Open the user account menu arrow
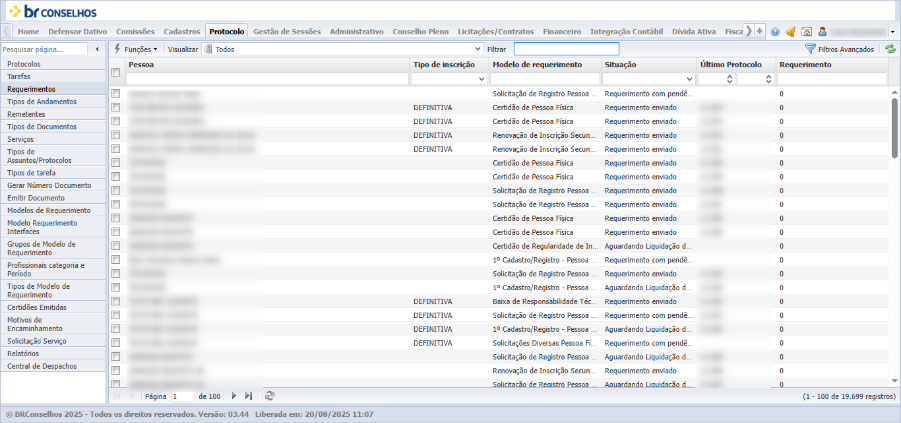Image resolution: width=901 pixels, height=423 pixels. (x=892, y=32)
